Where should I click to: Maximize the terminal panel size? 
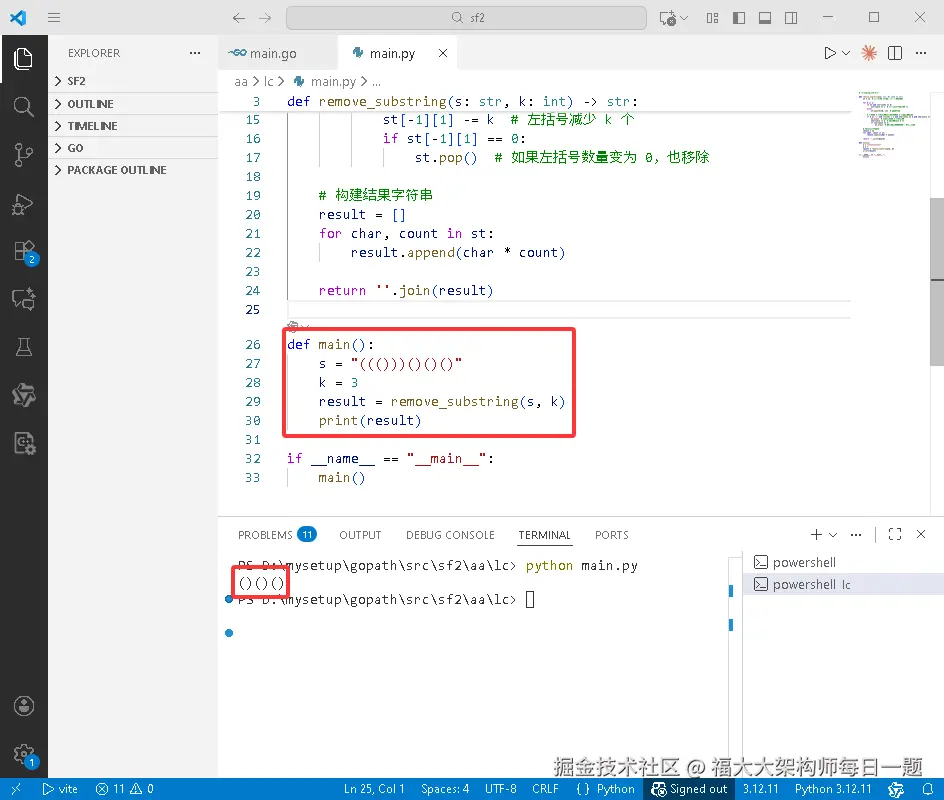click(895, 534)
